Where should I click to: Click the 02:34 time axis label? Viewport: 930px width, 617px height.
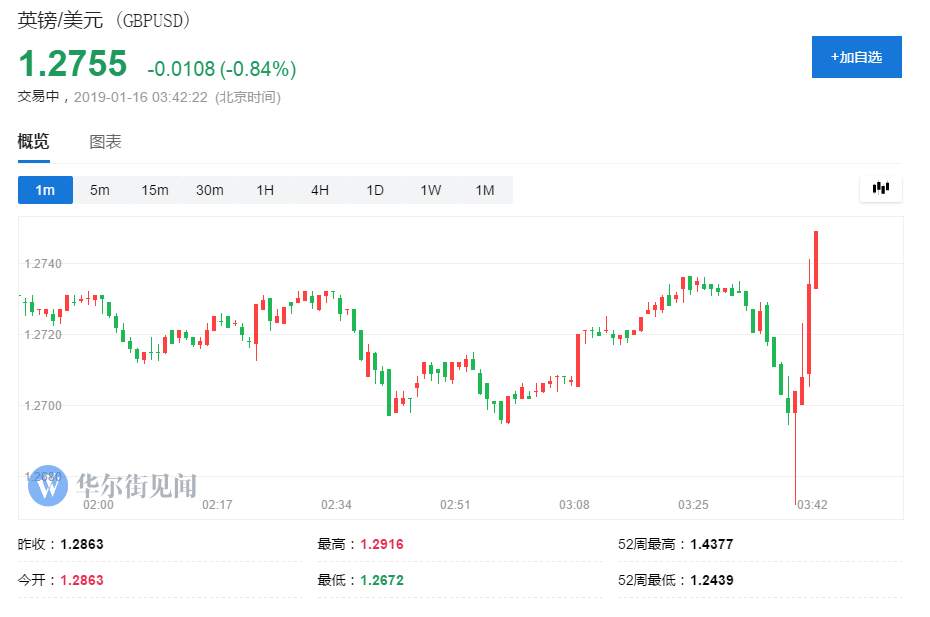coord(336,505)
